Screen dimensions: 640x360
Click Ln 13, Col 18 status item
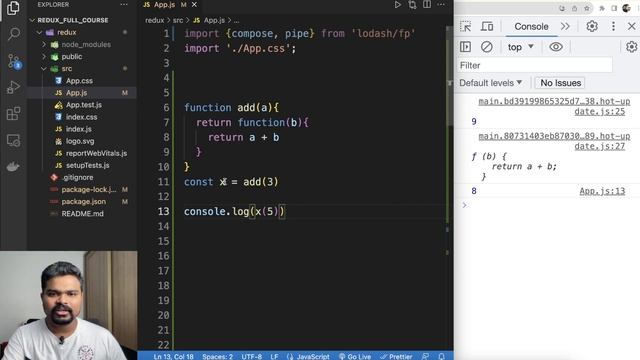pos(173,356)
